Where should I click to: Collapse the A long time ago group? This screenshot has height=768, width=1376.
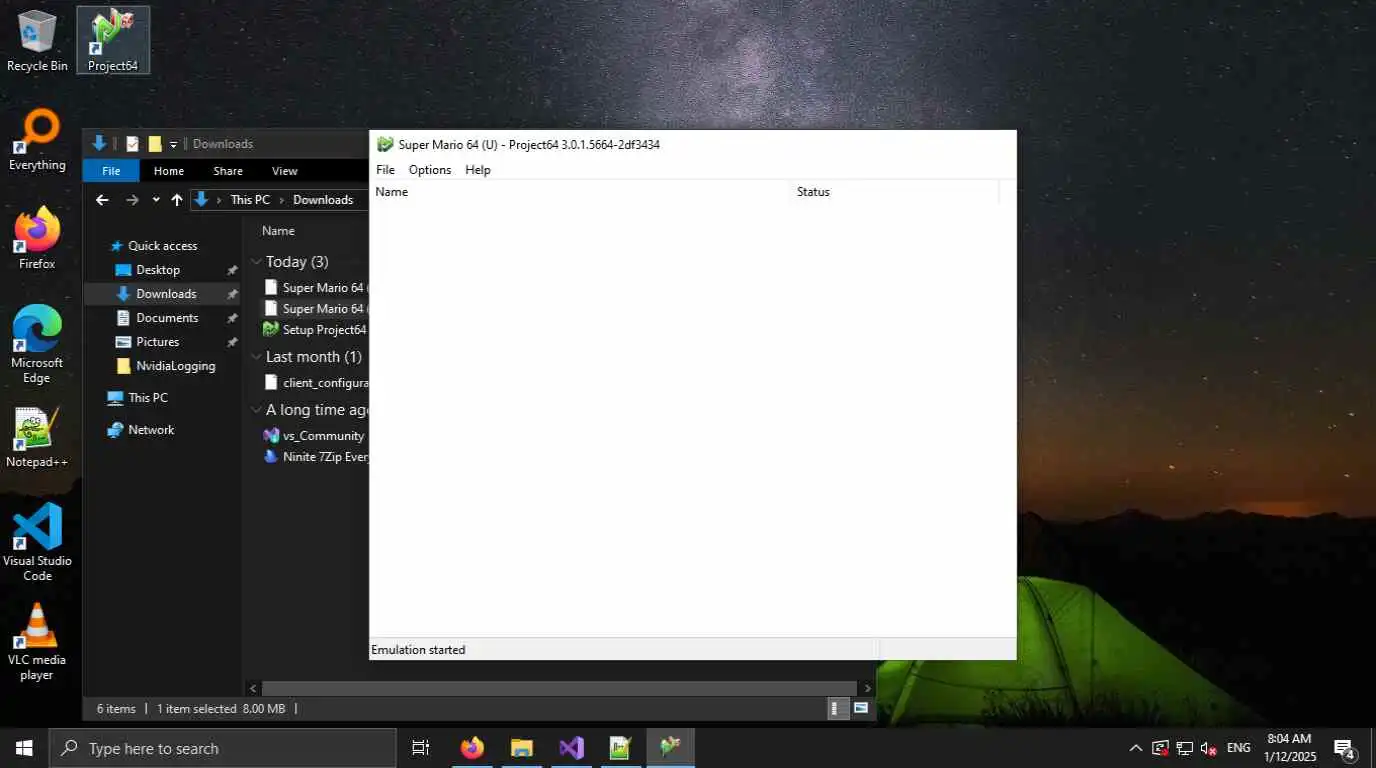pyautogui.click(x=256, y=410)
